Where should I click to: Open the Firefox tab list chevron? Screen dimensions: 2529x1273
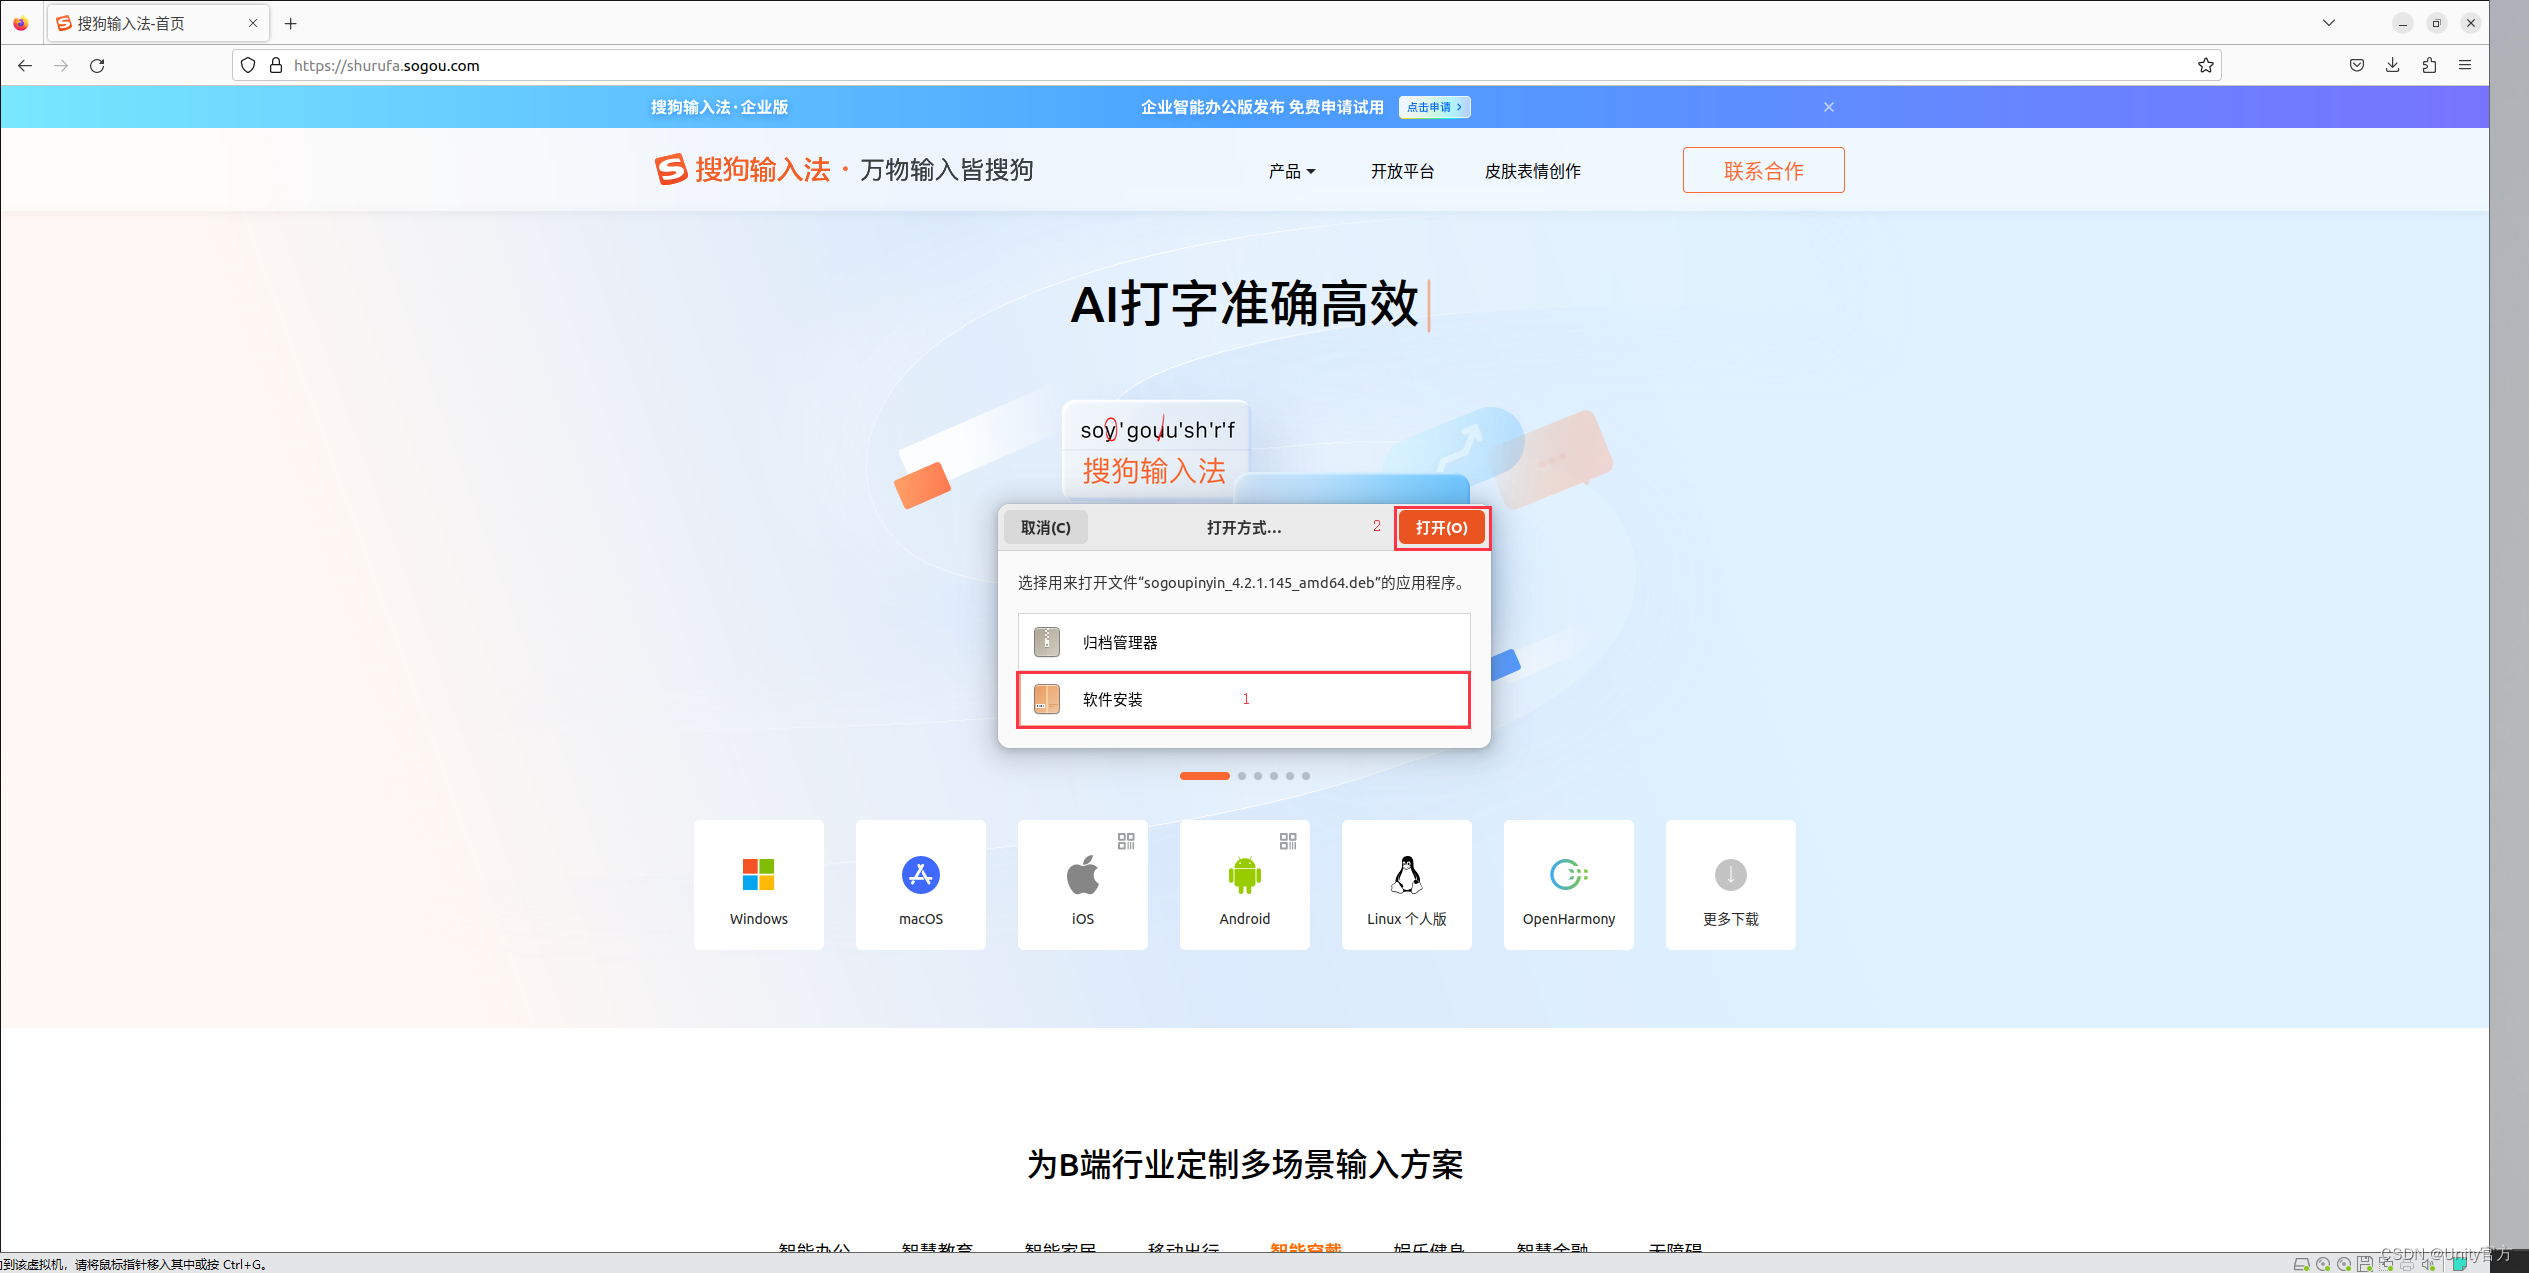tap(2328, 22)
